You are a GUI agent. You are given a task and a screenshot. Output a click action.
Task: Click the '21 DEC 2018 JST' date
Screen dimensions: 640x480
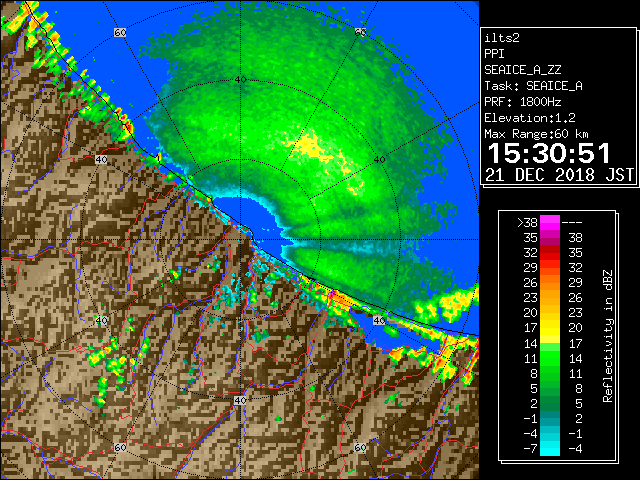click(560, 175)
